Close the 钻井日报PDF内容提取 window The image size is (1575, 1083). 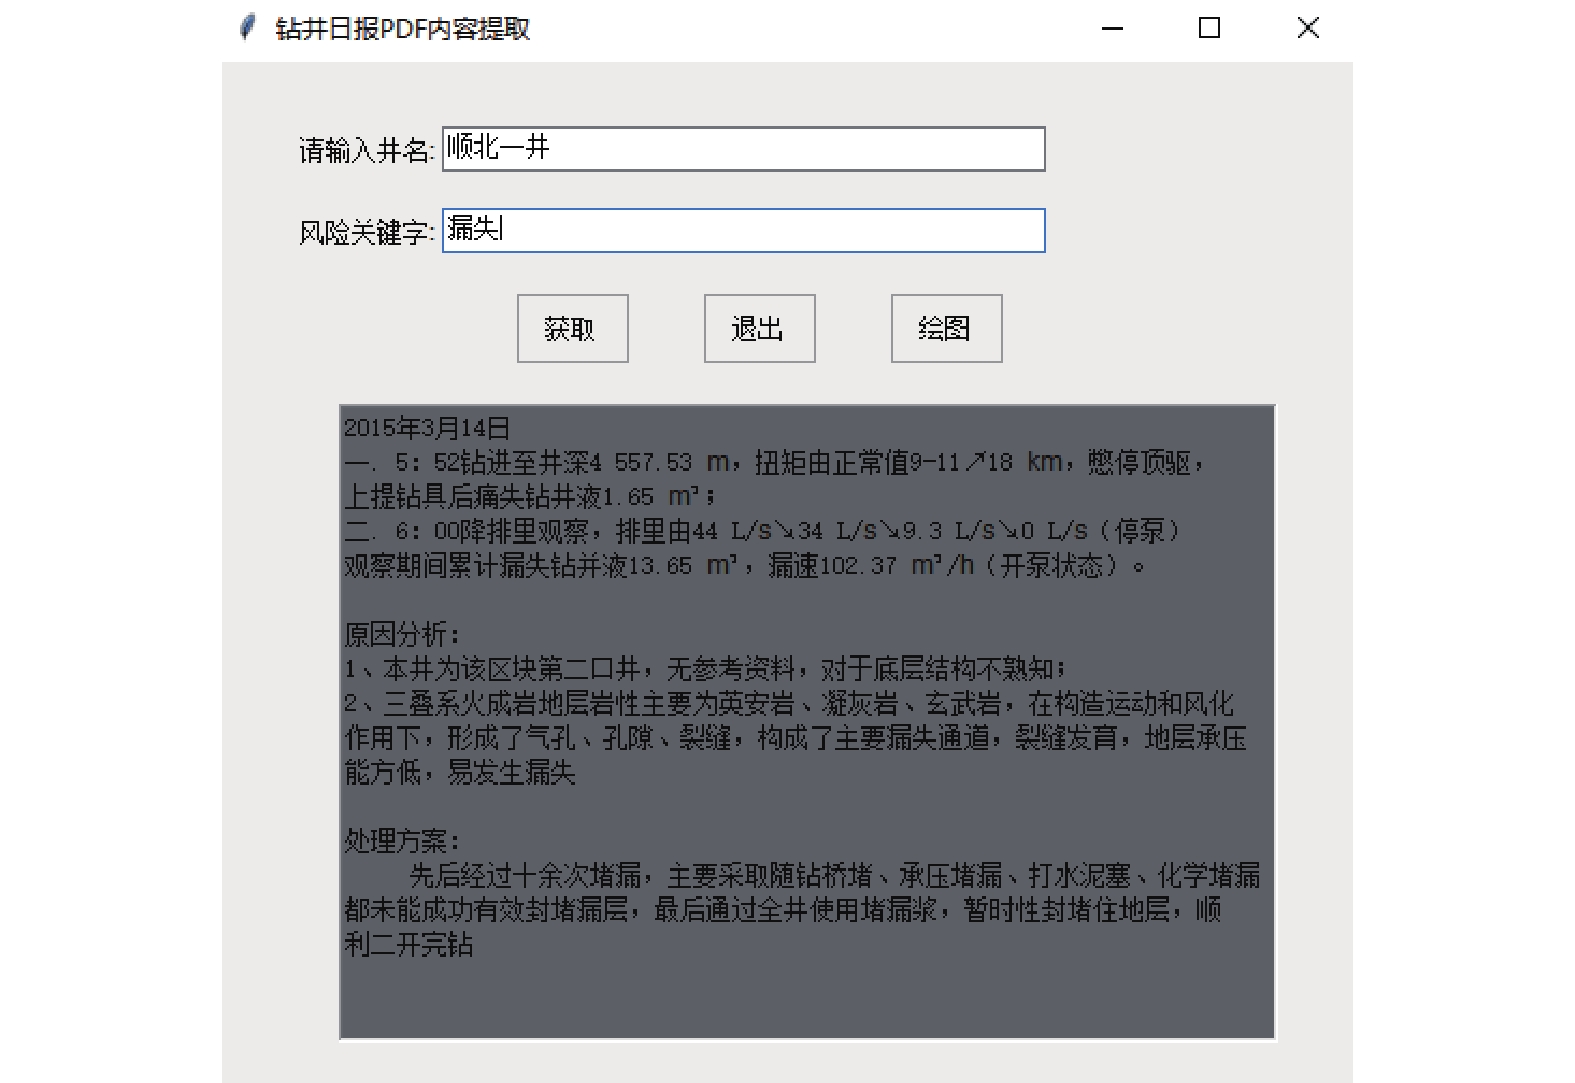coord(1307,28)
